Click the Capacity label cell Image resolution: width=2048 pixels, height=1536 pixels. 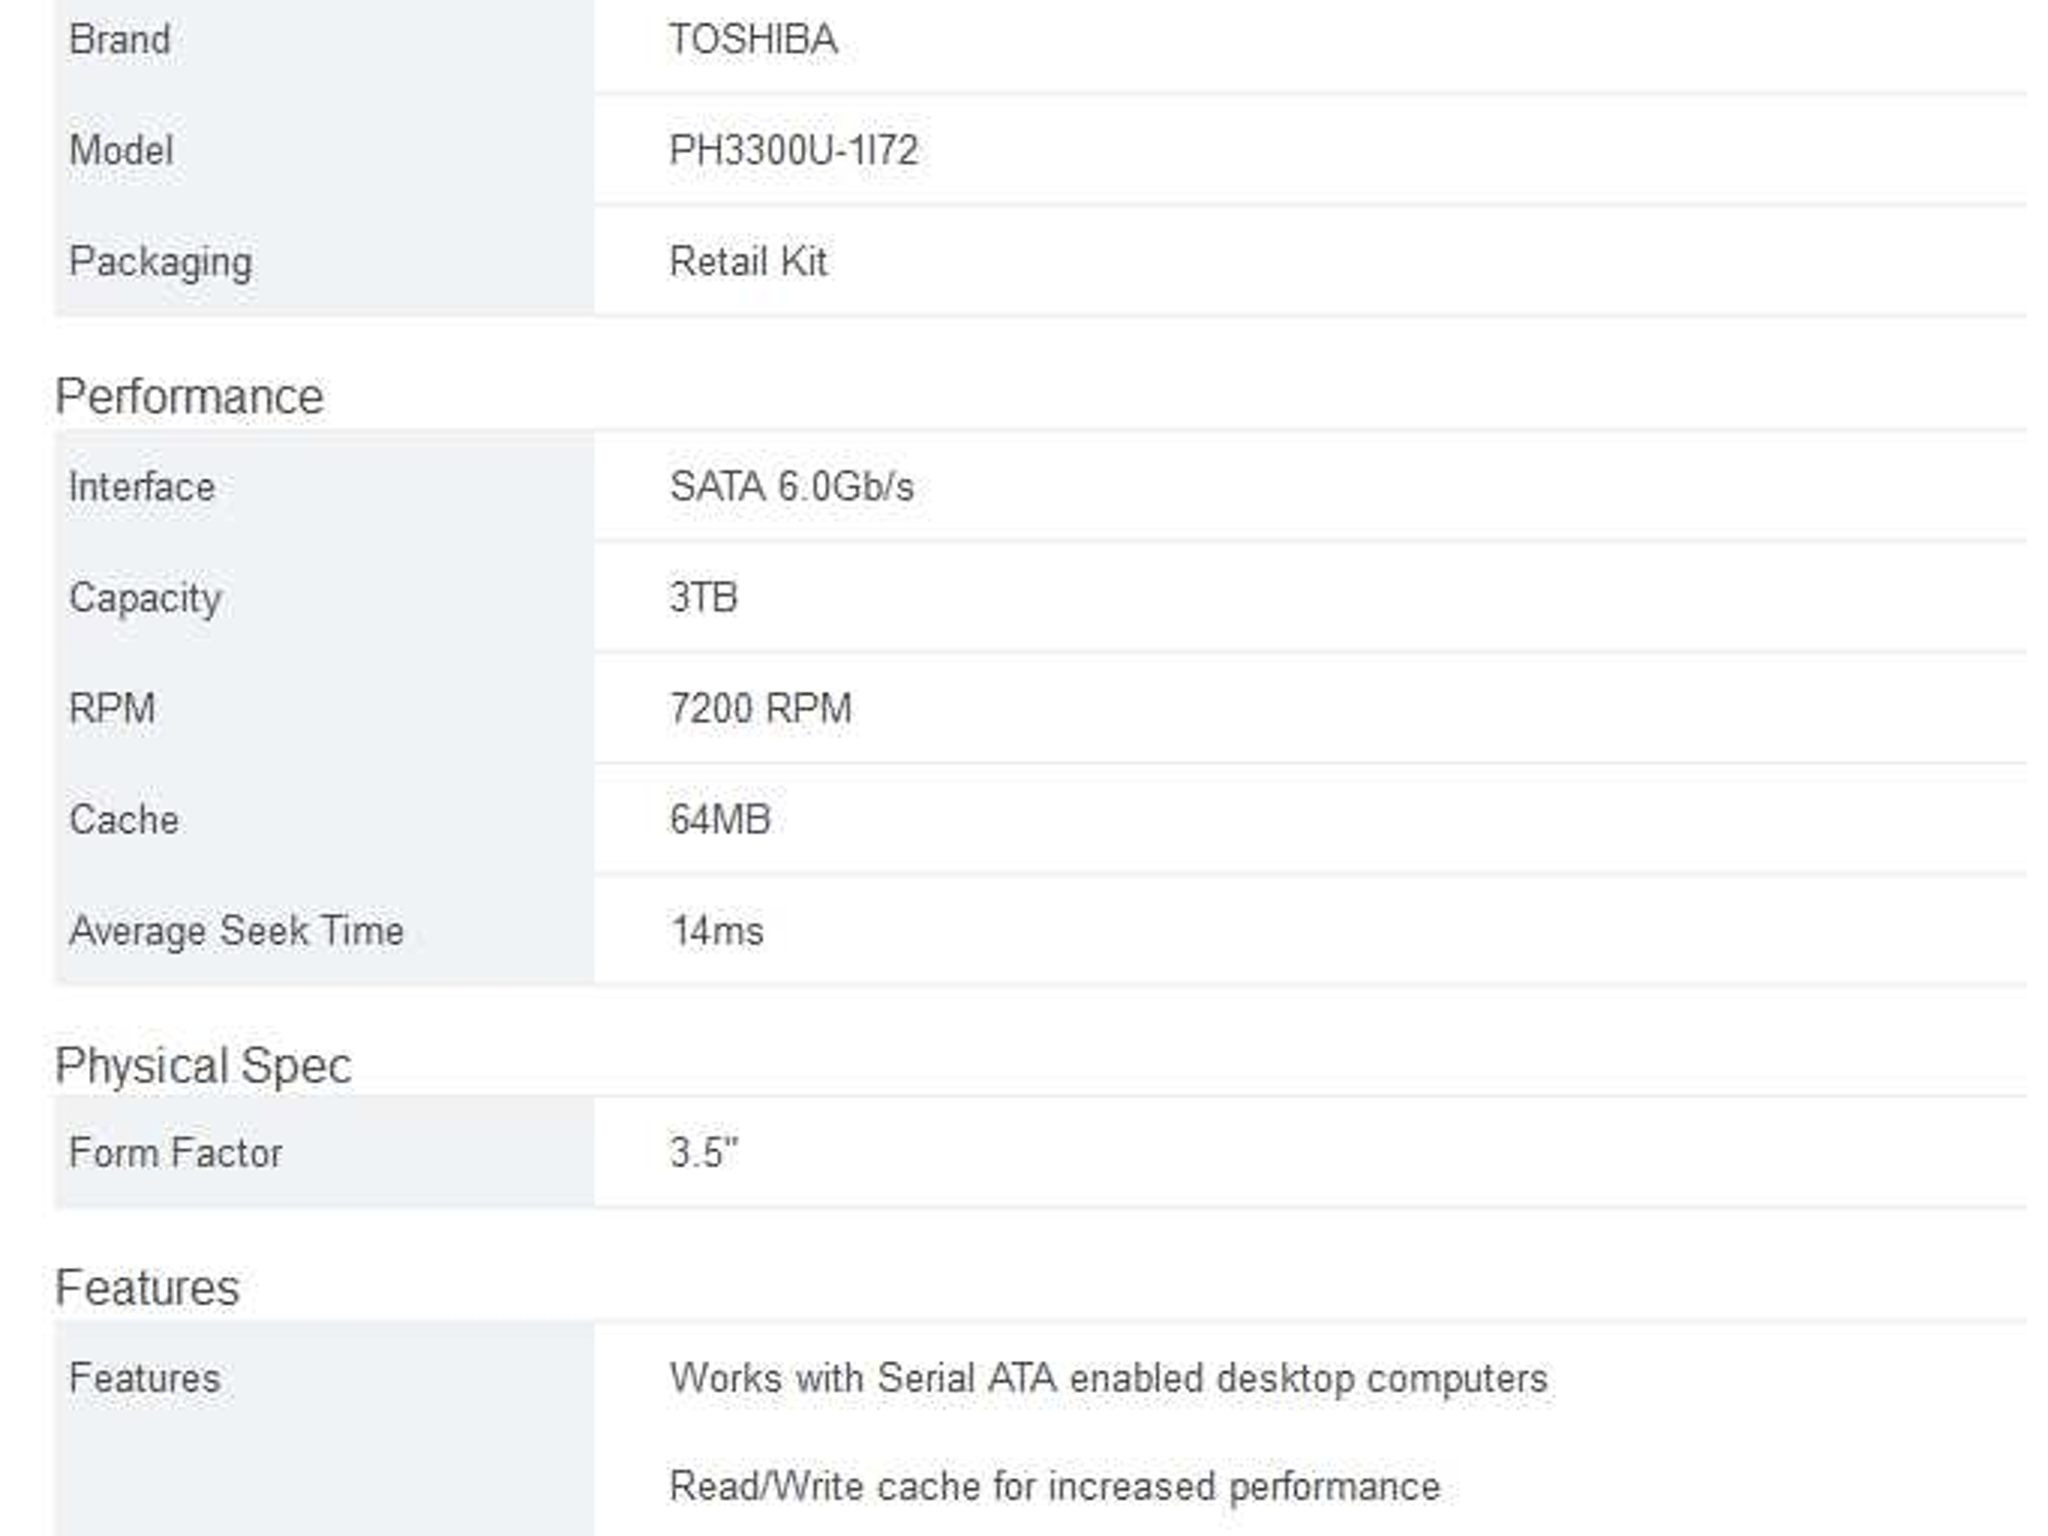point(324,598)
